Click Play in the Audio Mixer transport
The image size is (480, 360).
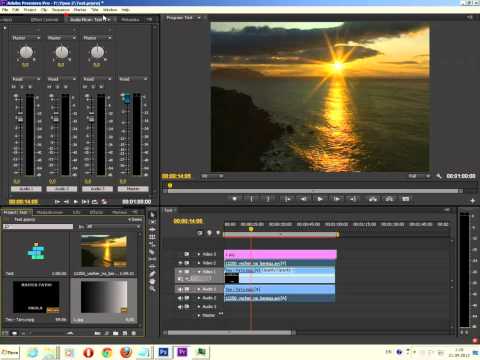click(76, 202)
